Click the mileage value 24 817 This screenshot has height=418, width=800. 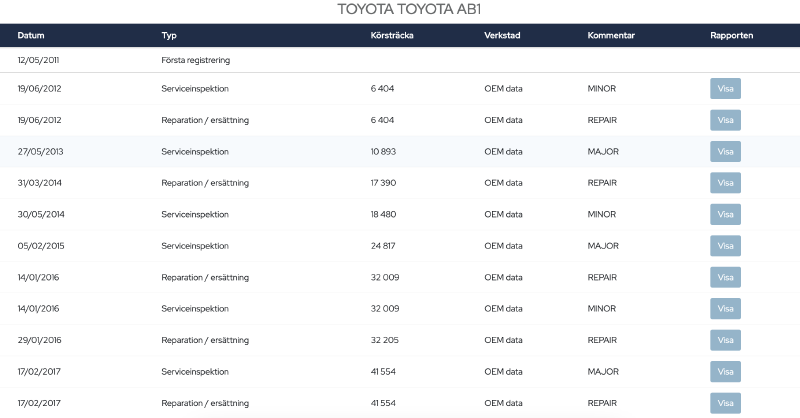coord(383,246)
